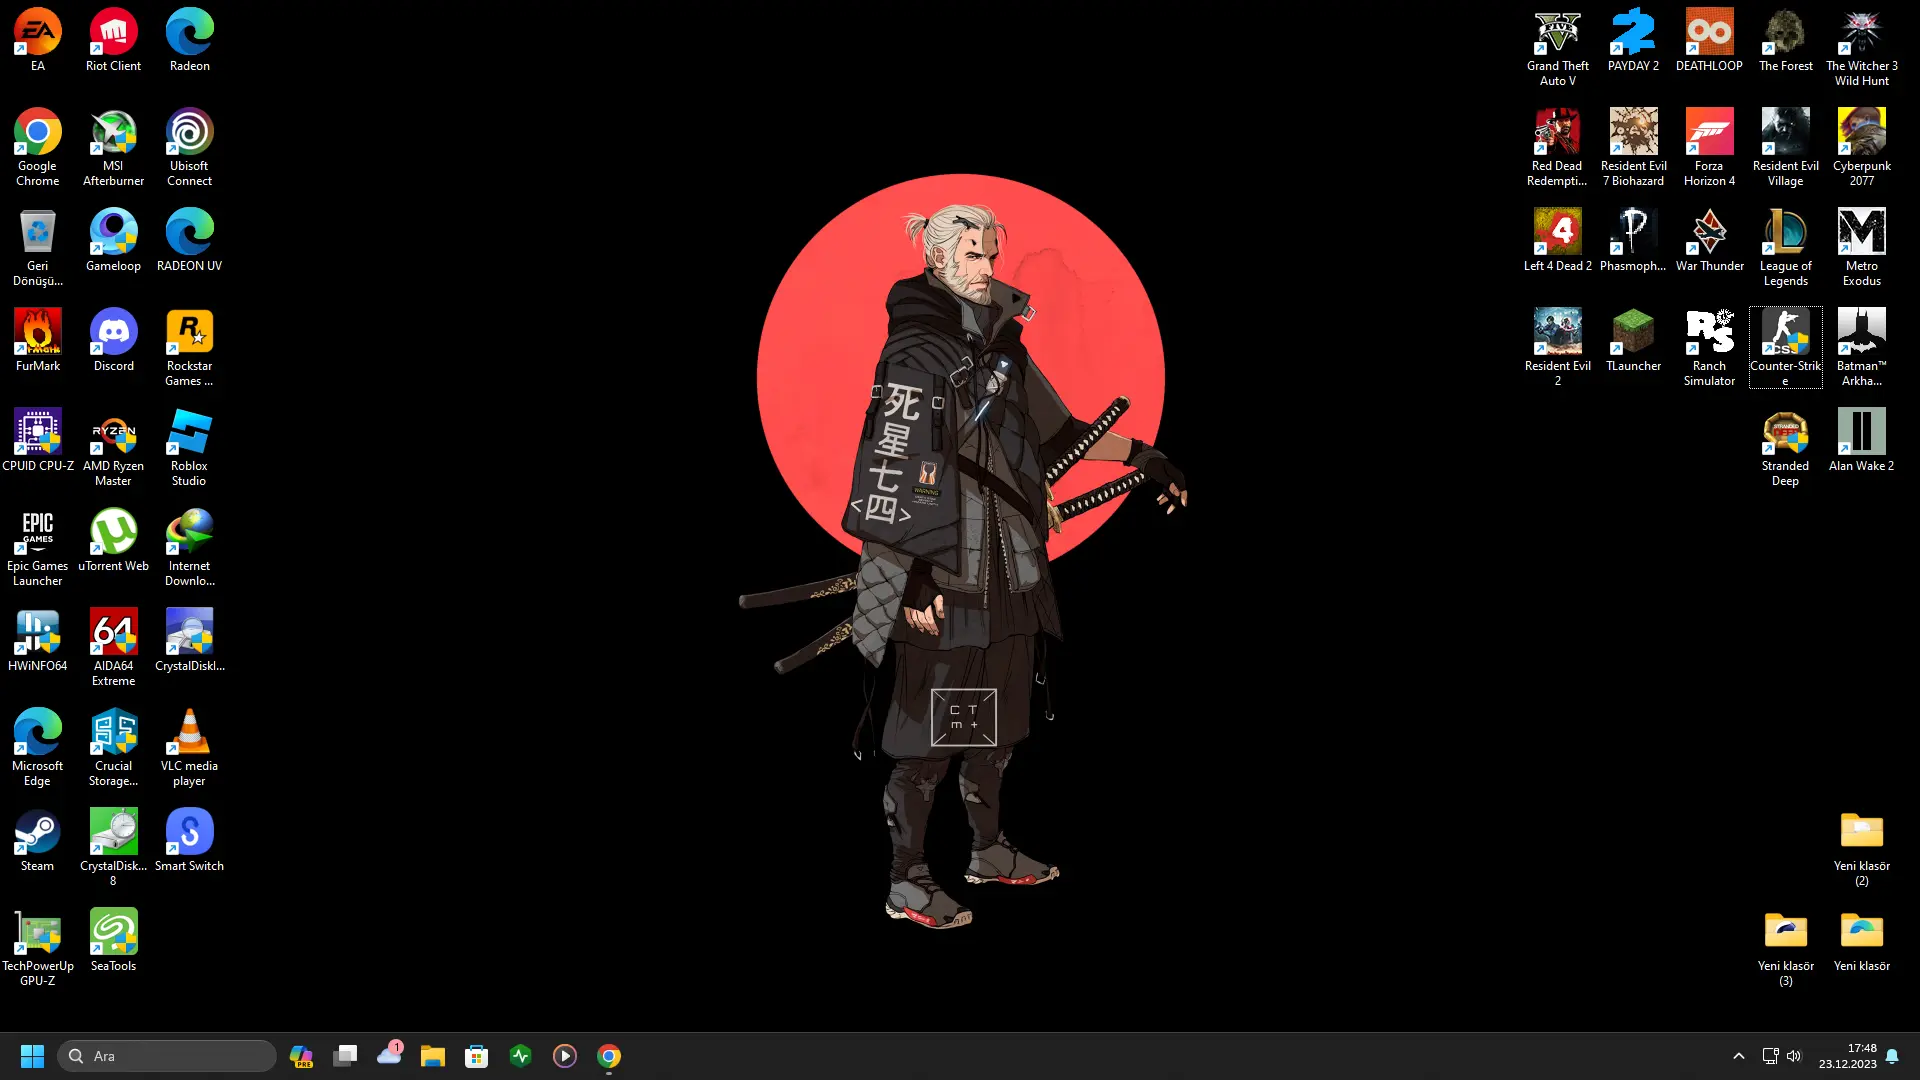Screen dimensions: 1920x1080
Task: Click the PAYDAY 2 game icon
Action: pyautogui.click(x=1633, y=40)
